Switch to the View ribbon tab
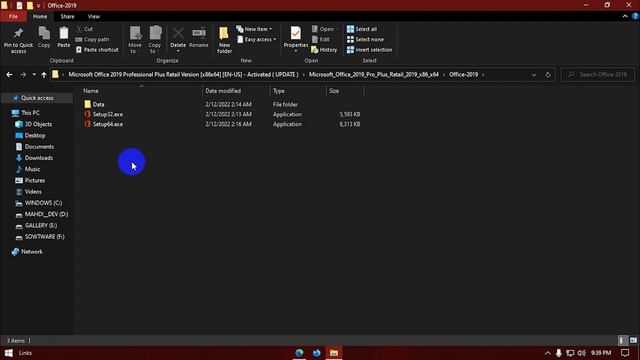The width and height of the screenshot is (640, 360). (x=93, y=16)
